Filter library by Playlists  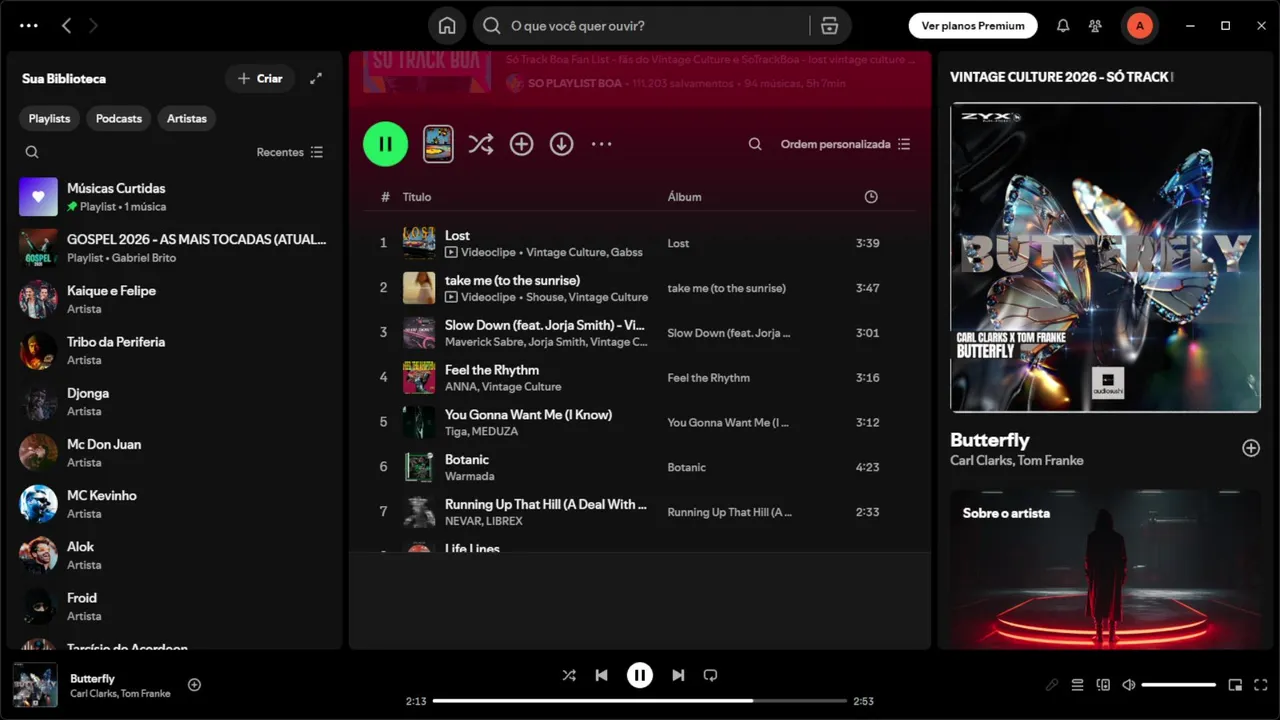tap(49, 118)
